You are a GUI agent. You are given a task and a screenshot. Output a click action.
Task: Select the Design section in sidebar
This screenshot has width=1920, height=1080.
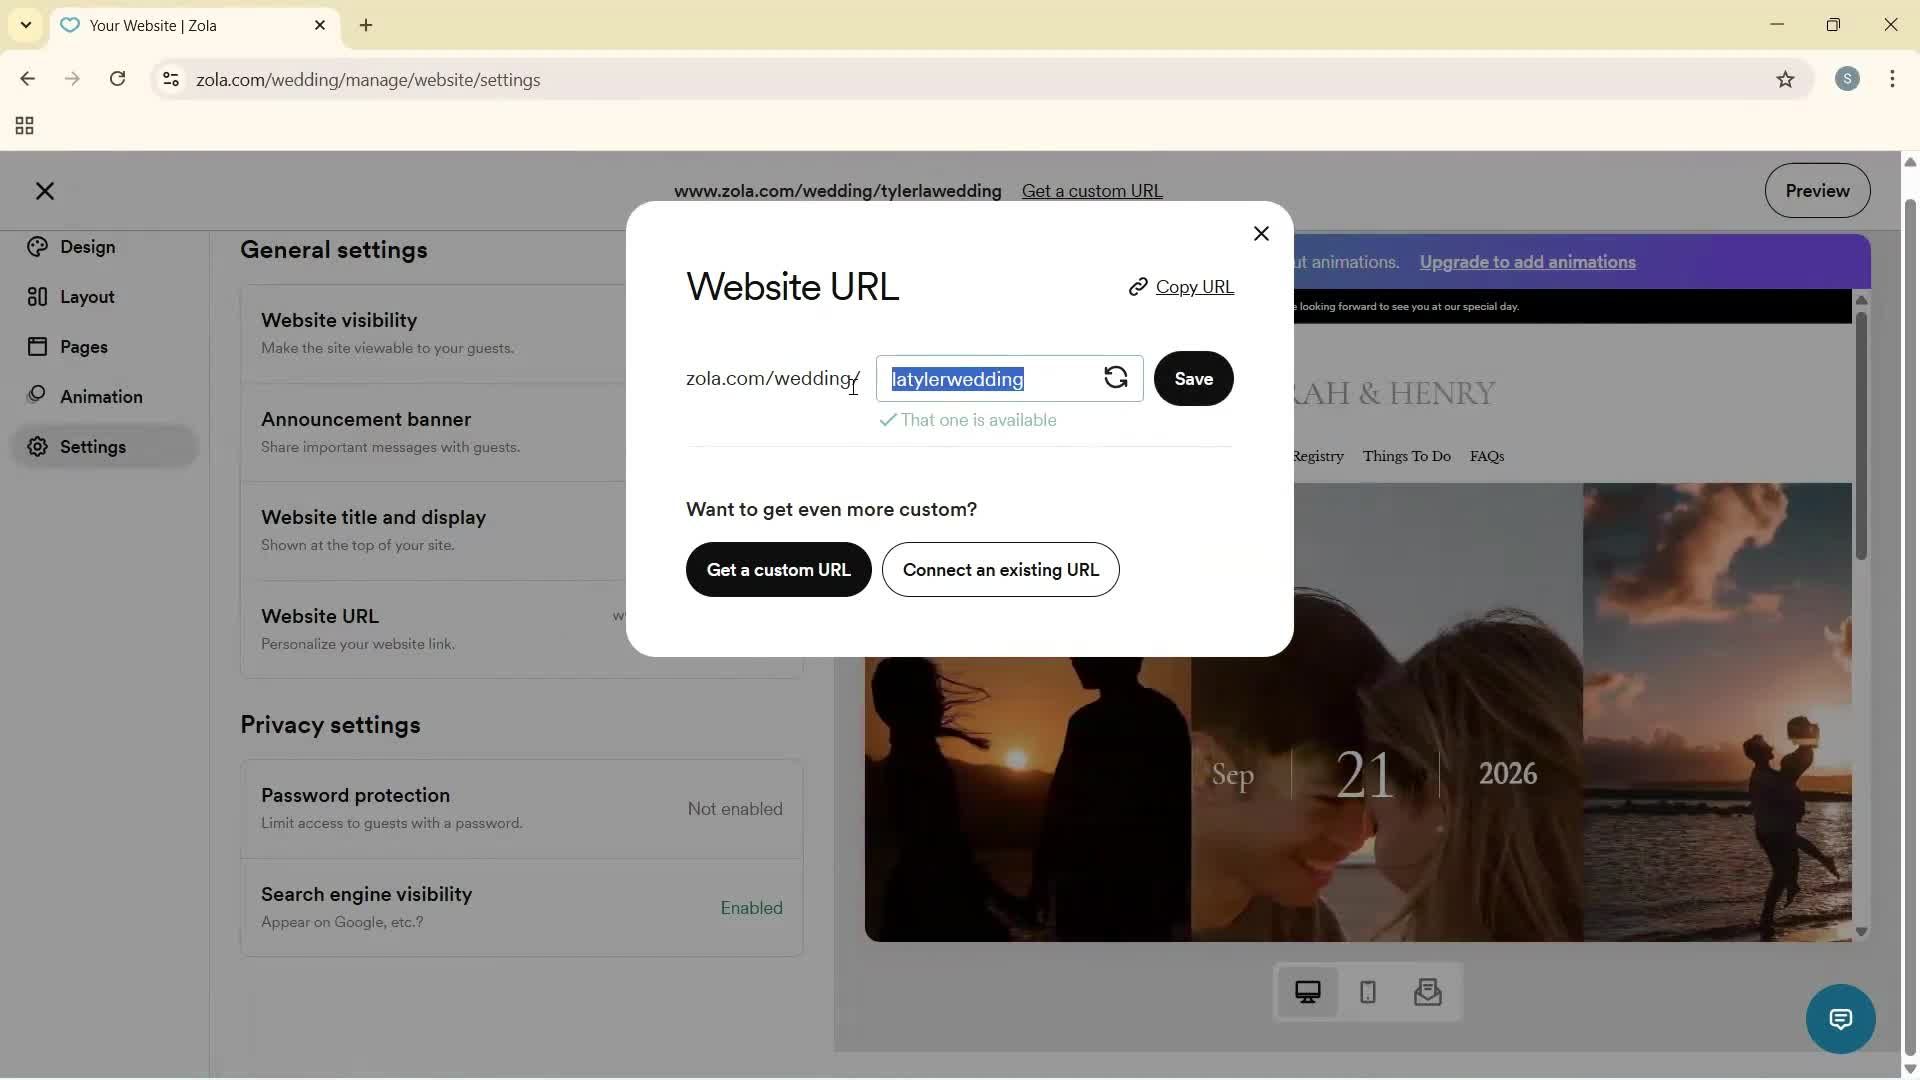(x=88, y=247)
